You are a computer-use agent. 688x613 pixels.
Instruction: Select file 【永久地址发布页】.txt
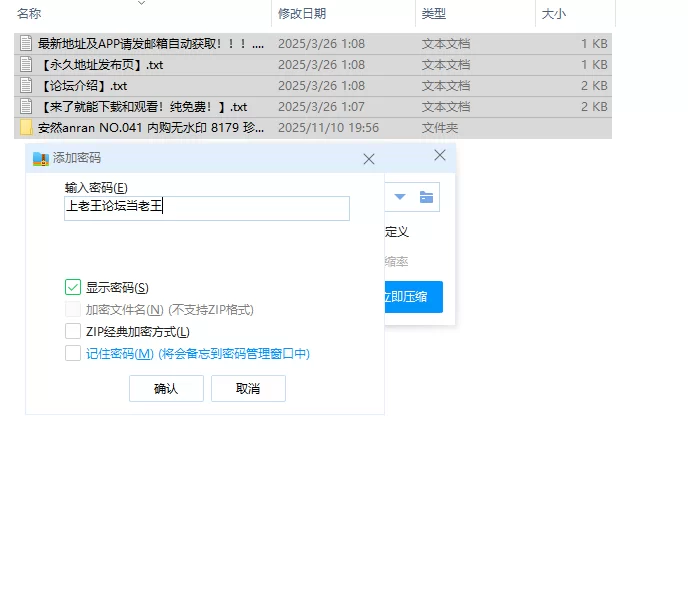point(313,65)
